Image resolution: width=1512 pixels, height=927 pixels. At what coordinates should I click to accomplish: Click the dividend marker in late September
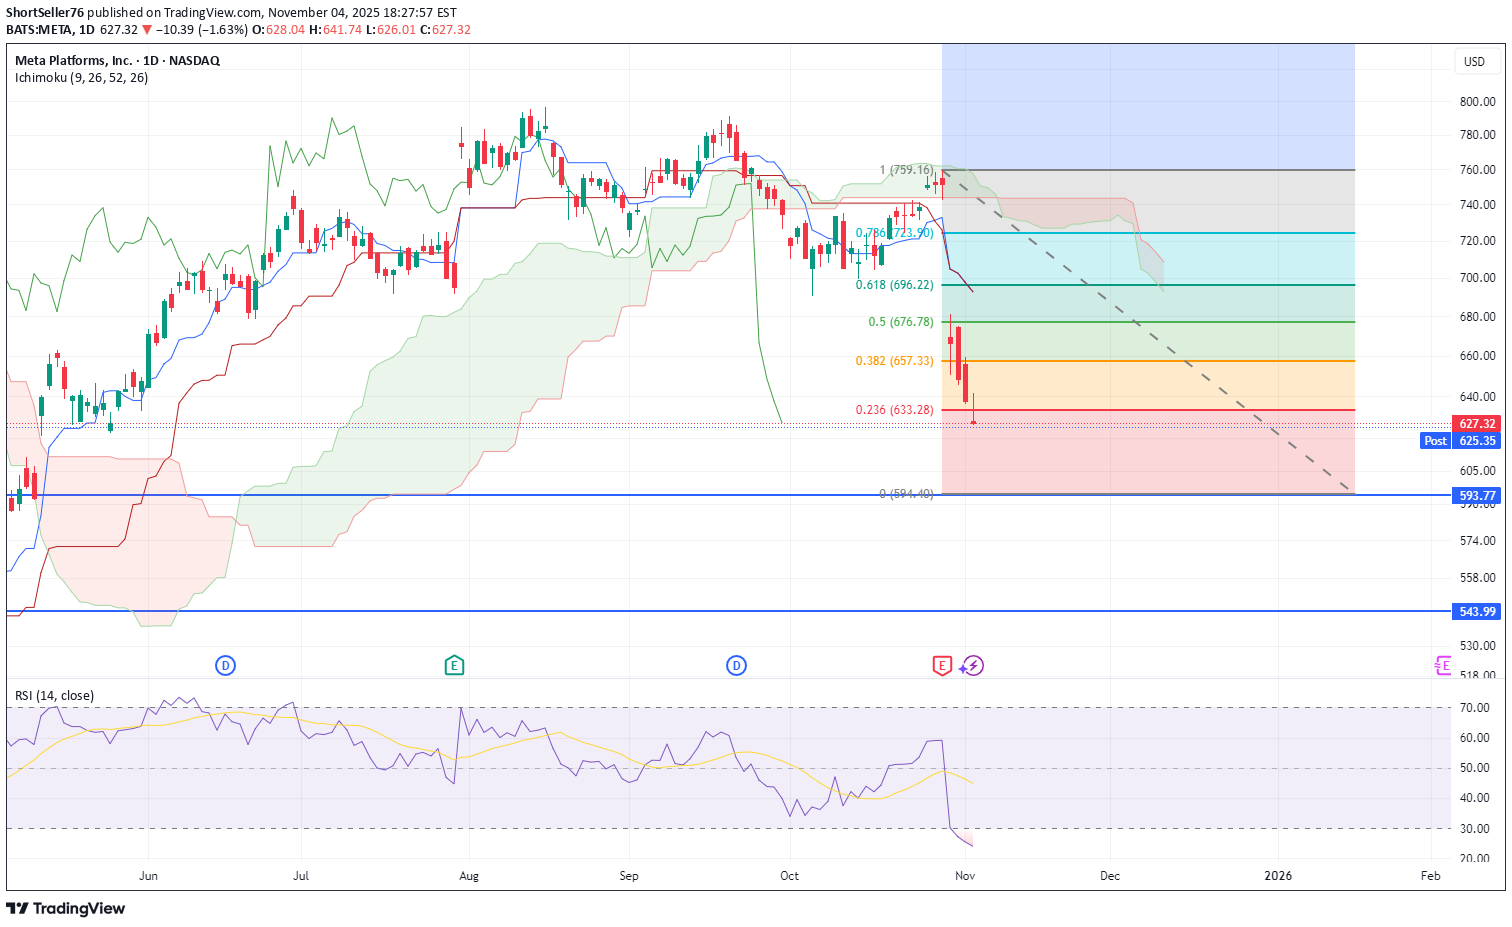coord(736,665)
